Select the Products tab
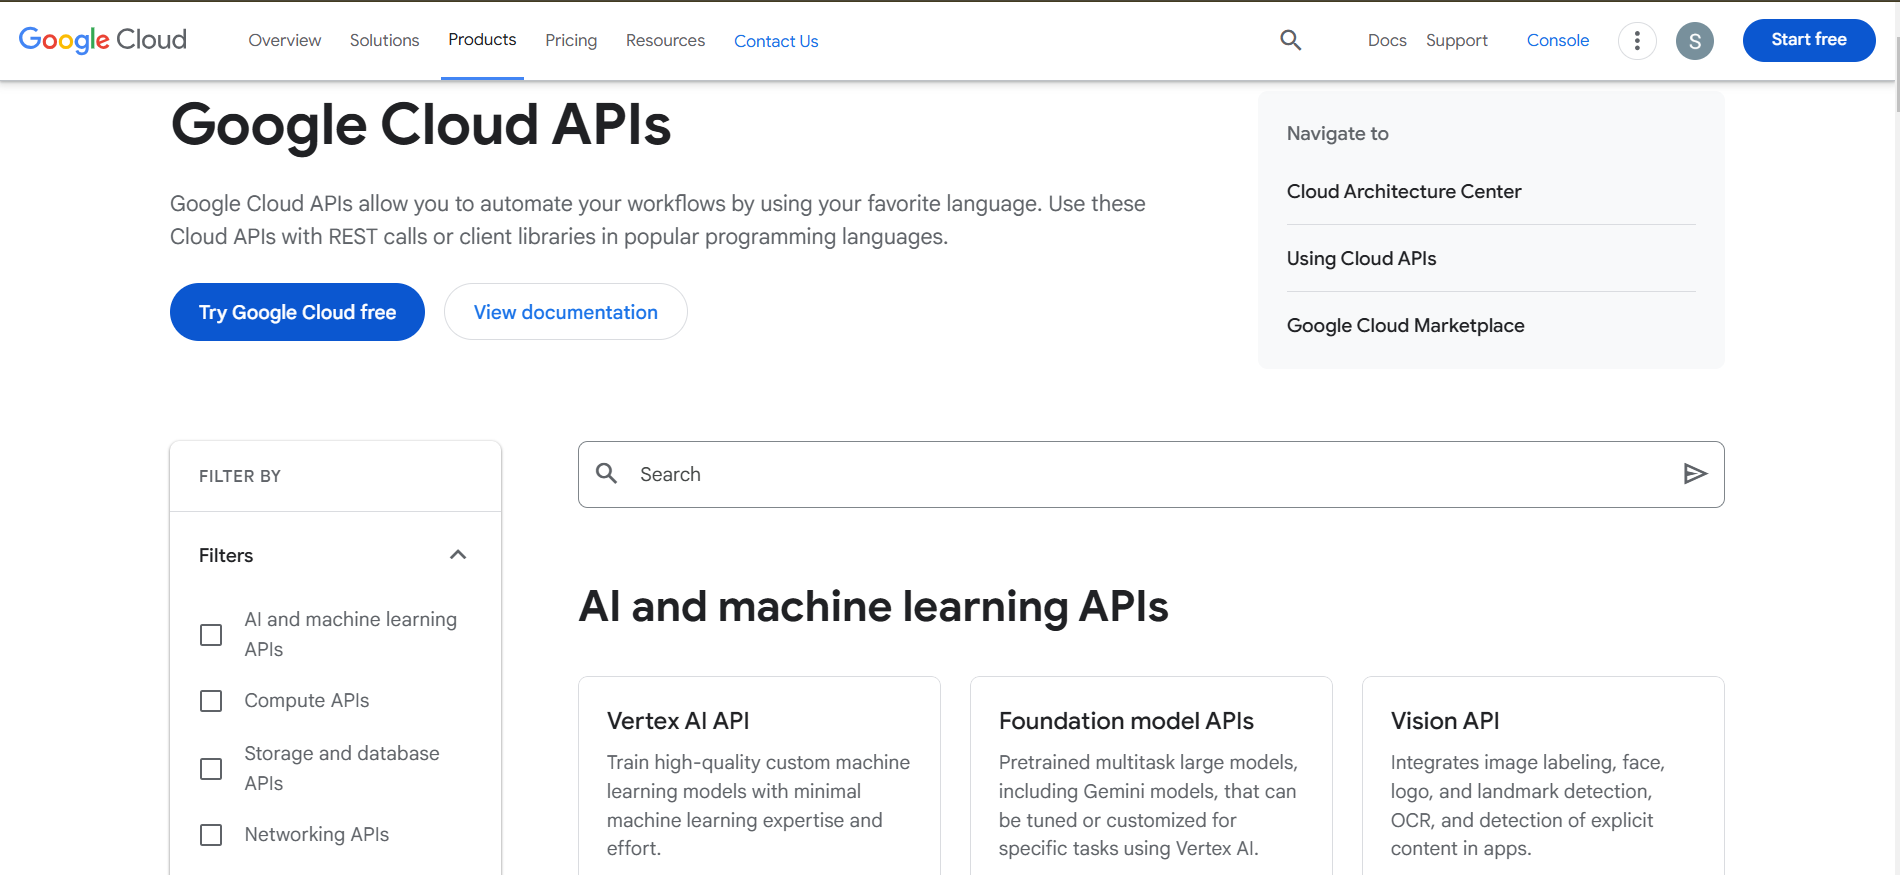The height and width of the screenshot is (875, 1900). (482, 40)
